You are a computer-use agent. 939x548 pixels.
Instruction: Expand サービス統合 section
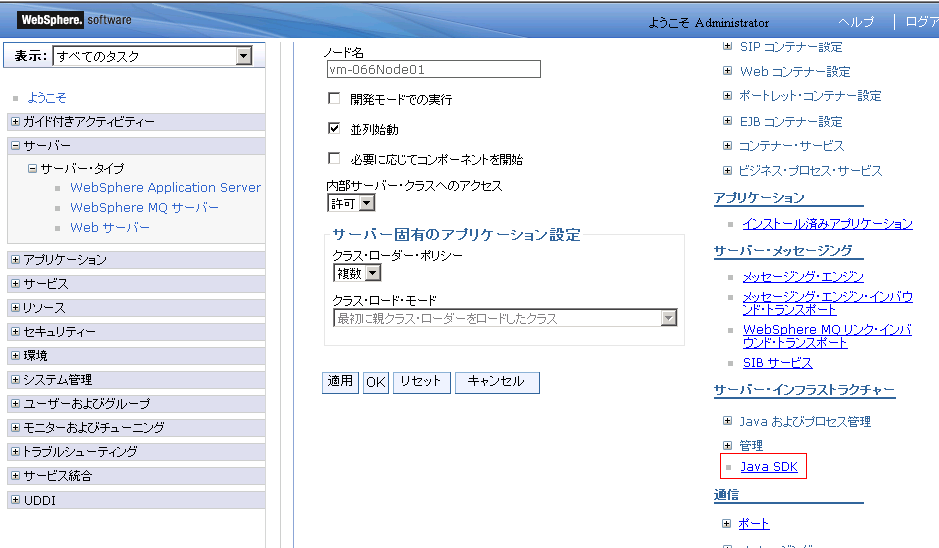[x=16, y=476]
